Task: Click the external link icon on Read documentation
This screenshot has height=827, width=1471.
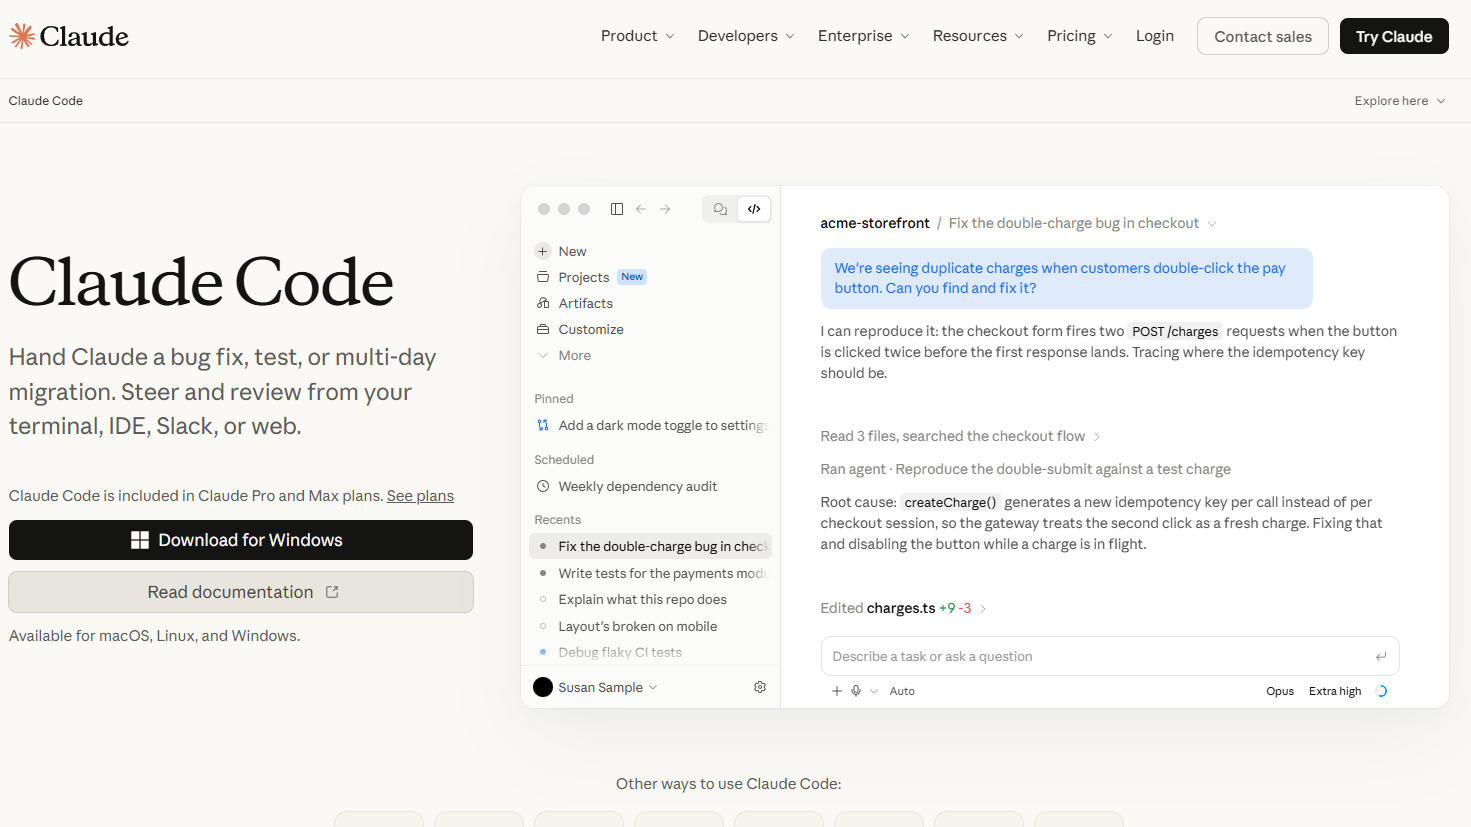Action: 332,592
